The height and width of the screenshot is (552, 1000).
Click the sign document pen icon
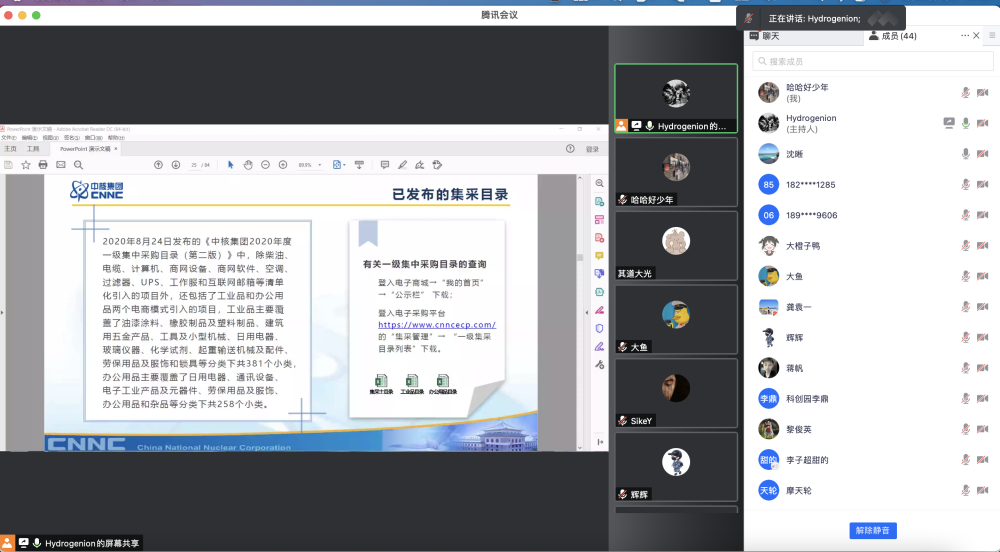click(x=420, y=165)
